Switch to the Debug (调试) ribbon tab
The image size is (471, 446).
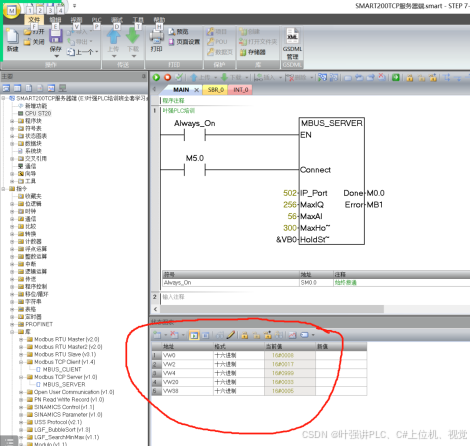point(117,20)
